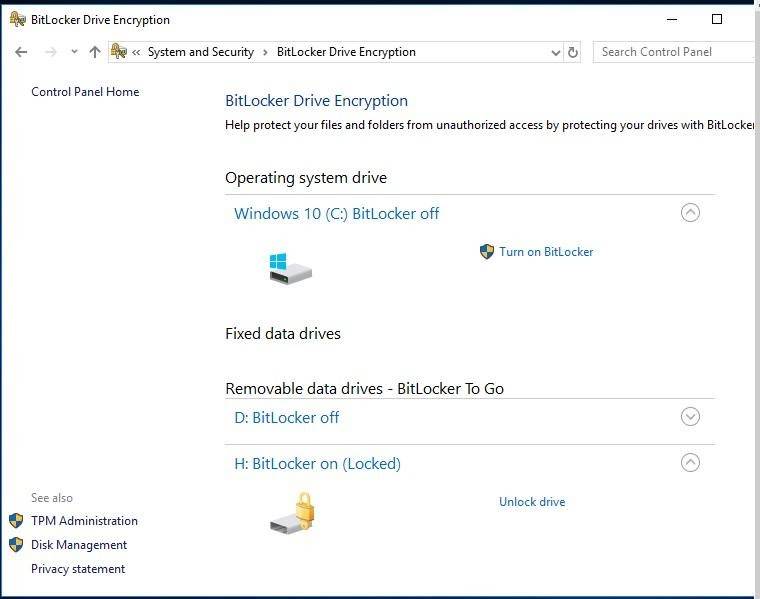Click Windows 10 (C:) BitLocker off heading
Screen dimensions: 760x599
click(336, 214)
